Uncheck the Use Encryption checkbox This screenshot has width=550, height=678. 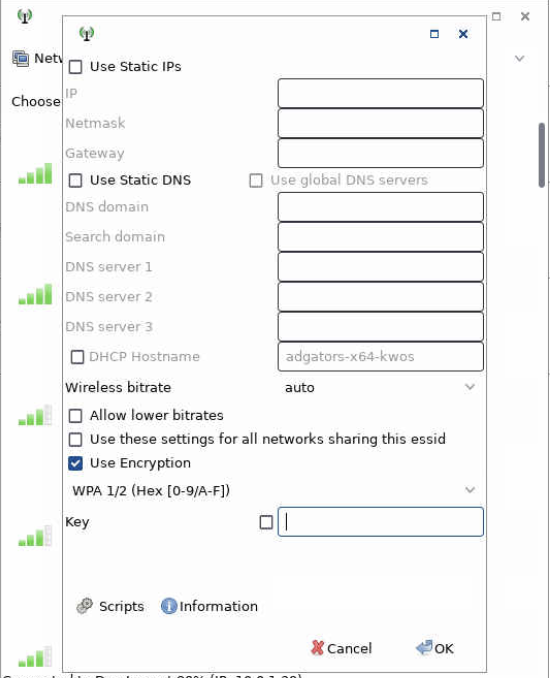tap(76, 463)
